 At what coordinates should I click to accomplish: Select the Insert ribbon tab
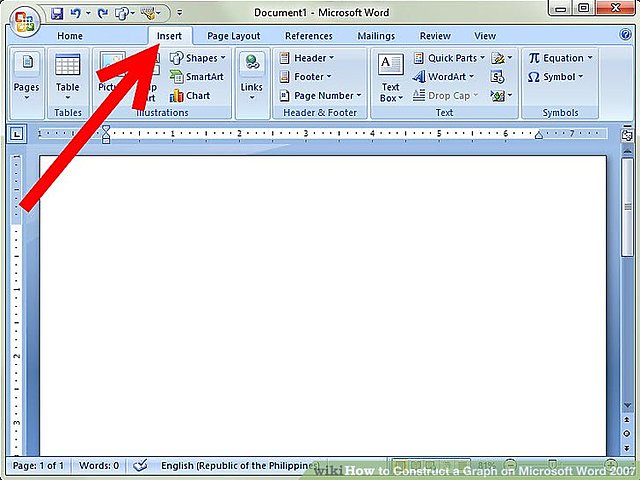[169, 36]
